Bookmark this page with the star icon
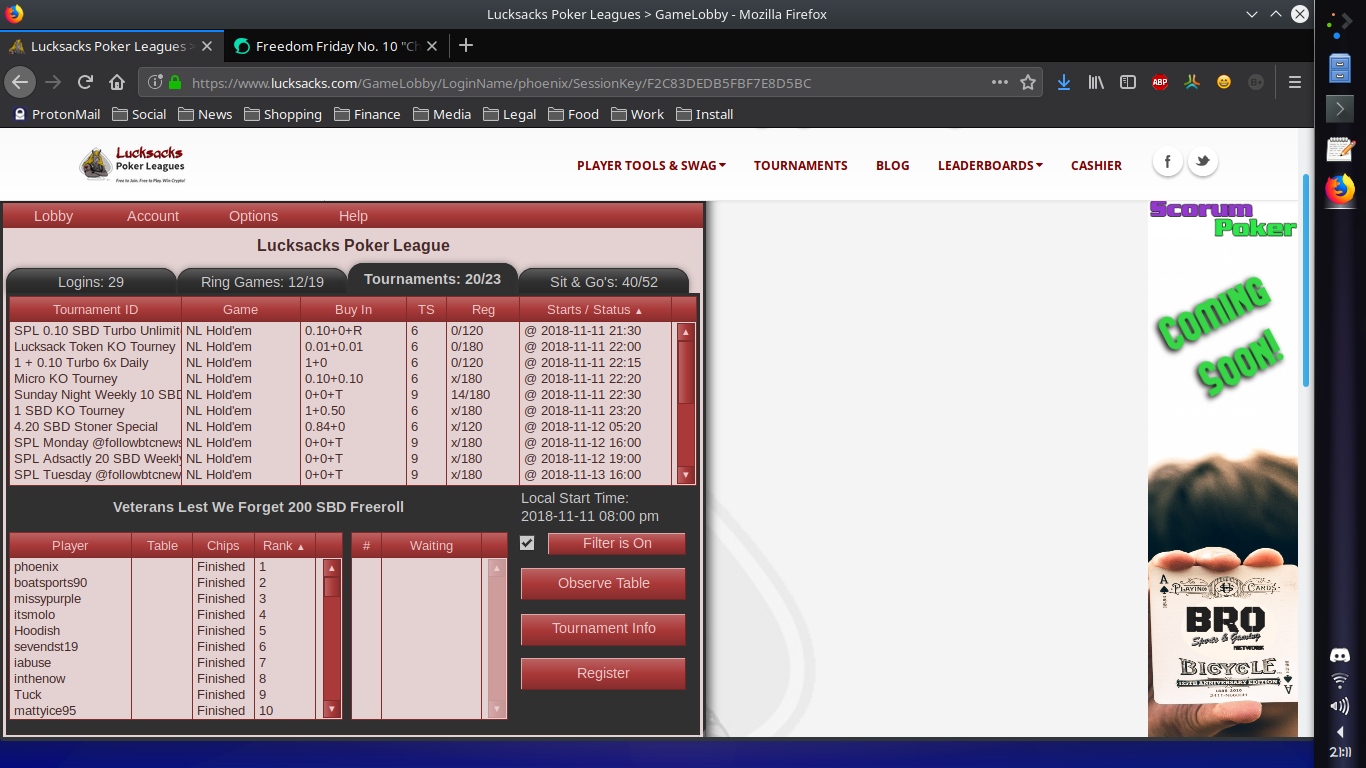 click(x=1028, y=82)
